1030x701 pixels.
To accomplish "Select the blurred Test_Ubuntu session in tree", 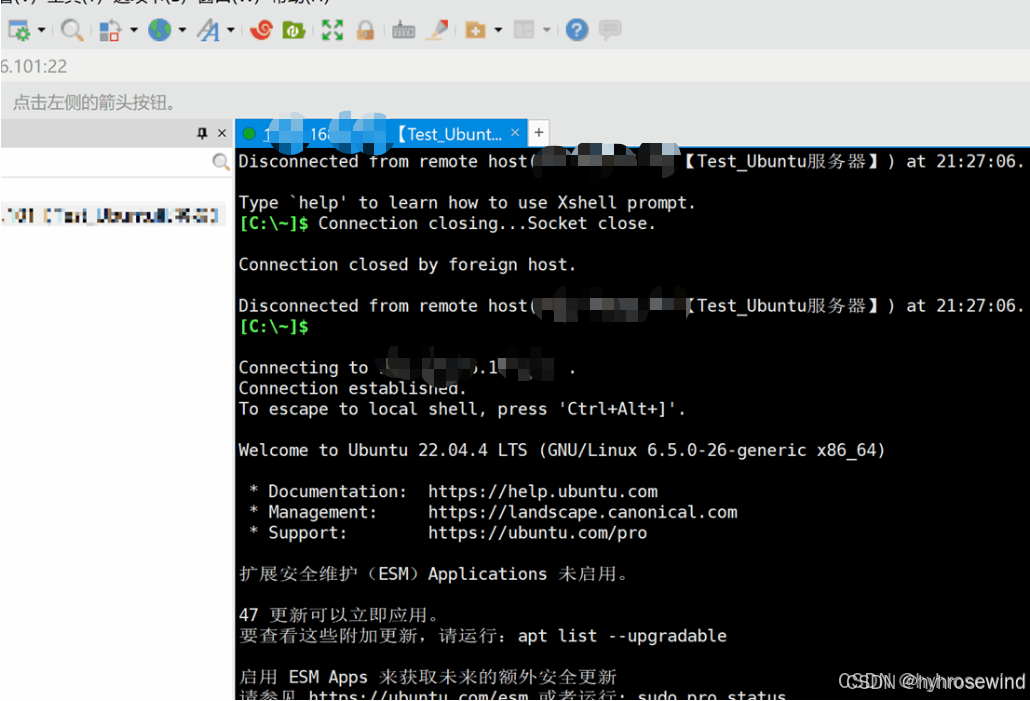I will pyautogui.click(x=112, y=215).
